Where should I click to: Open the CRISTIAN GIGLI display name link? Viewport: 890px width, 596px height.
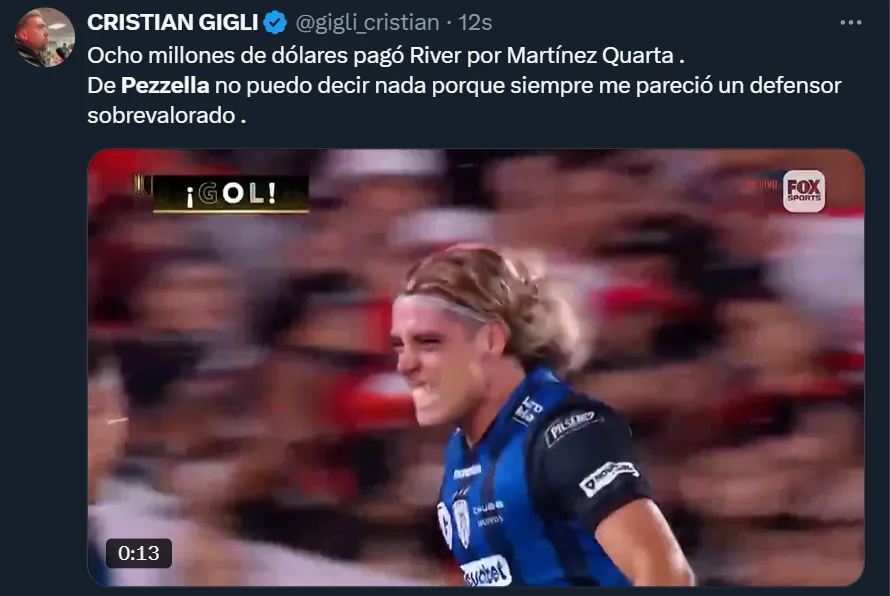[x=173, y=23]
